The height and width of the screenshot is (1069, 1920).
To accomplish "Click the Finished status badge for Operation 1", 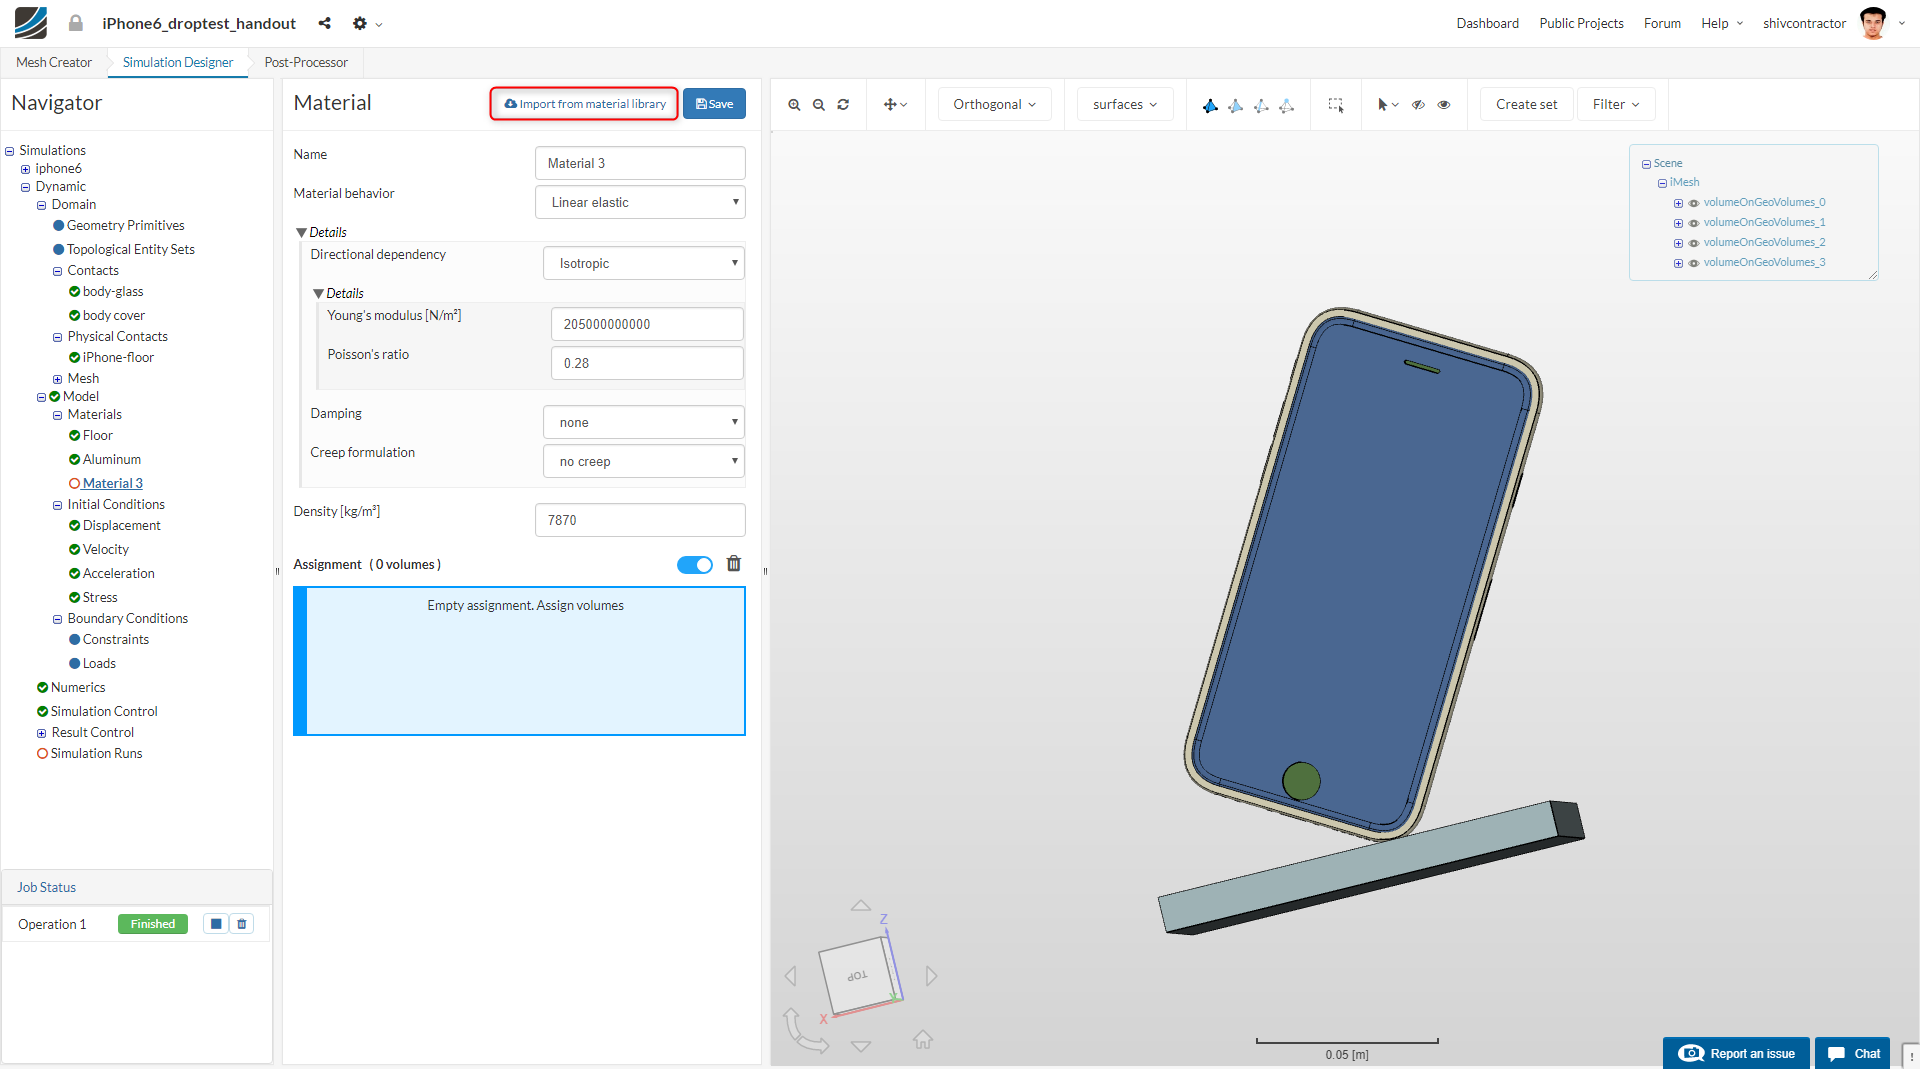I will pos(152,923).
